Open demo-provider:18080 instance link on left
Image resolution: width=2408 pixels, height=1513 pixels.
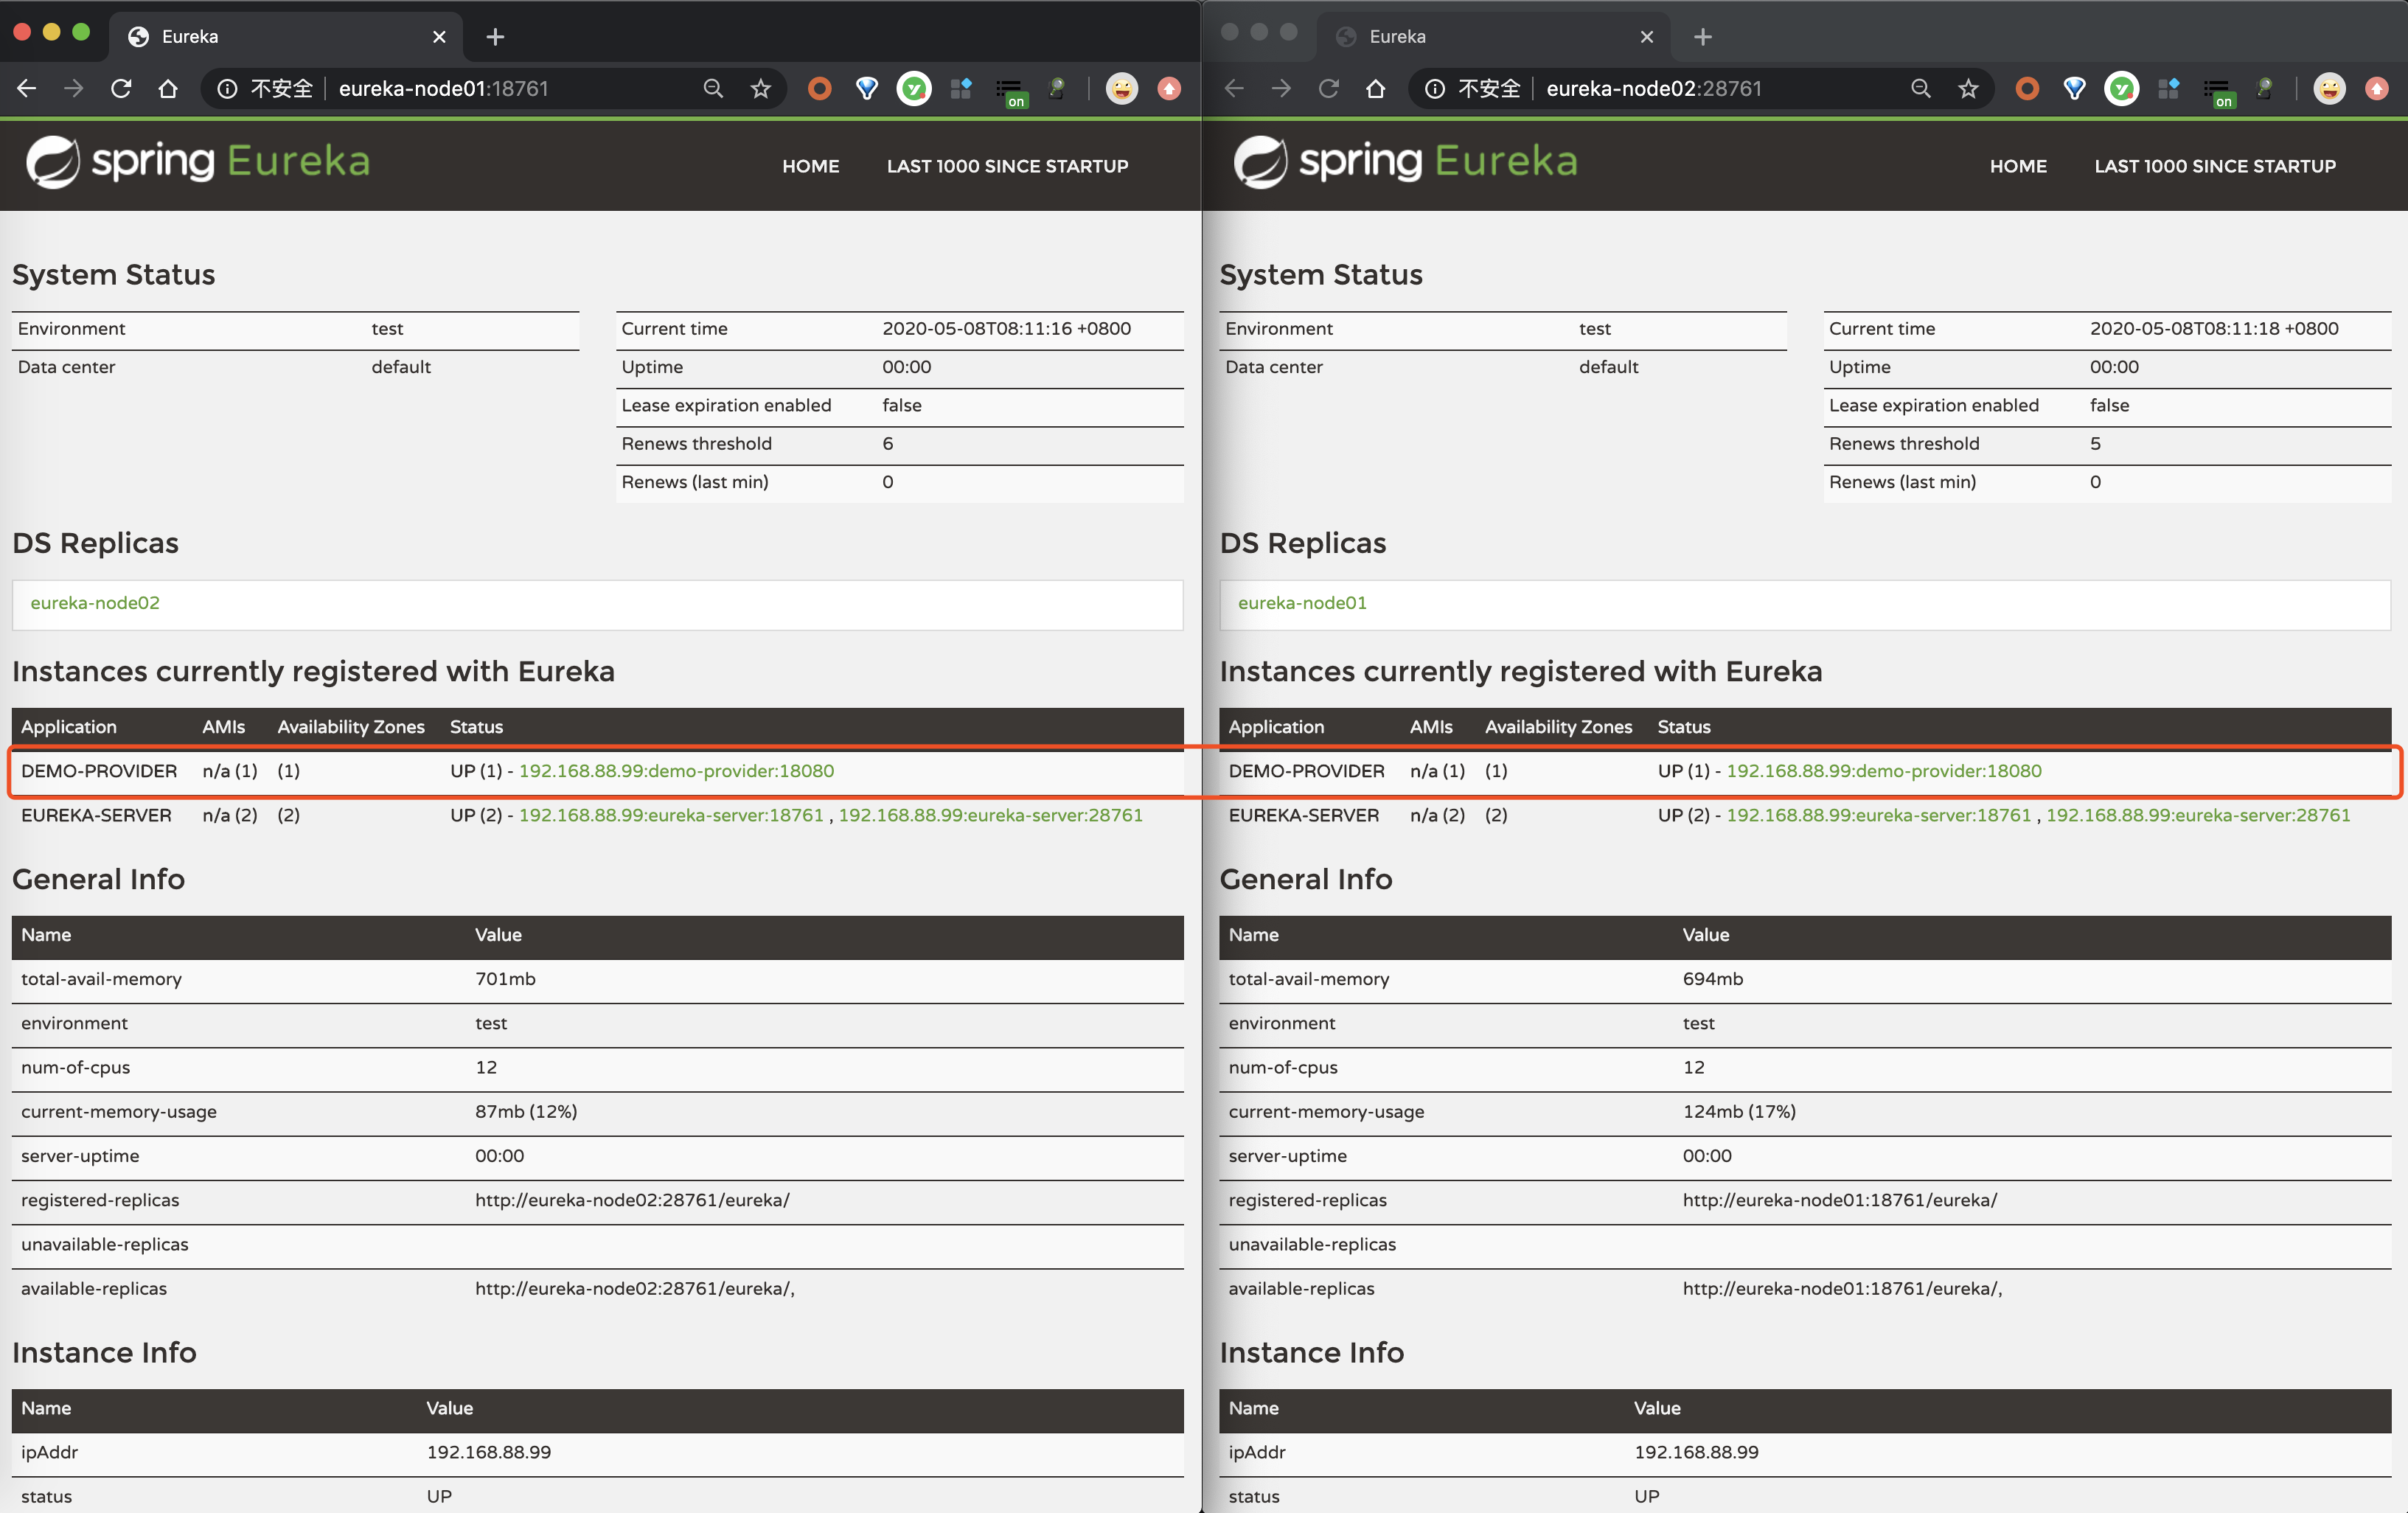pos(676,771)
